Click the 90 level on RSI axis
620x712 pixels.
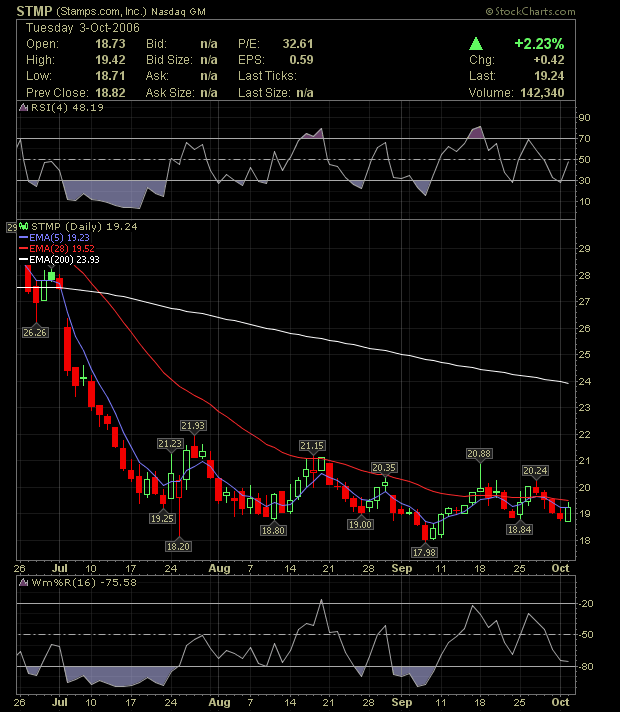[x=585, y=118]
